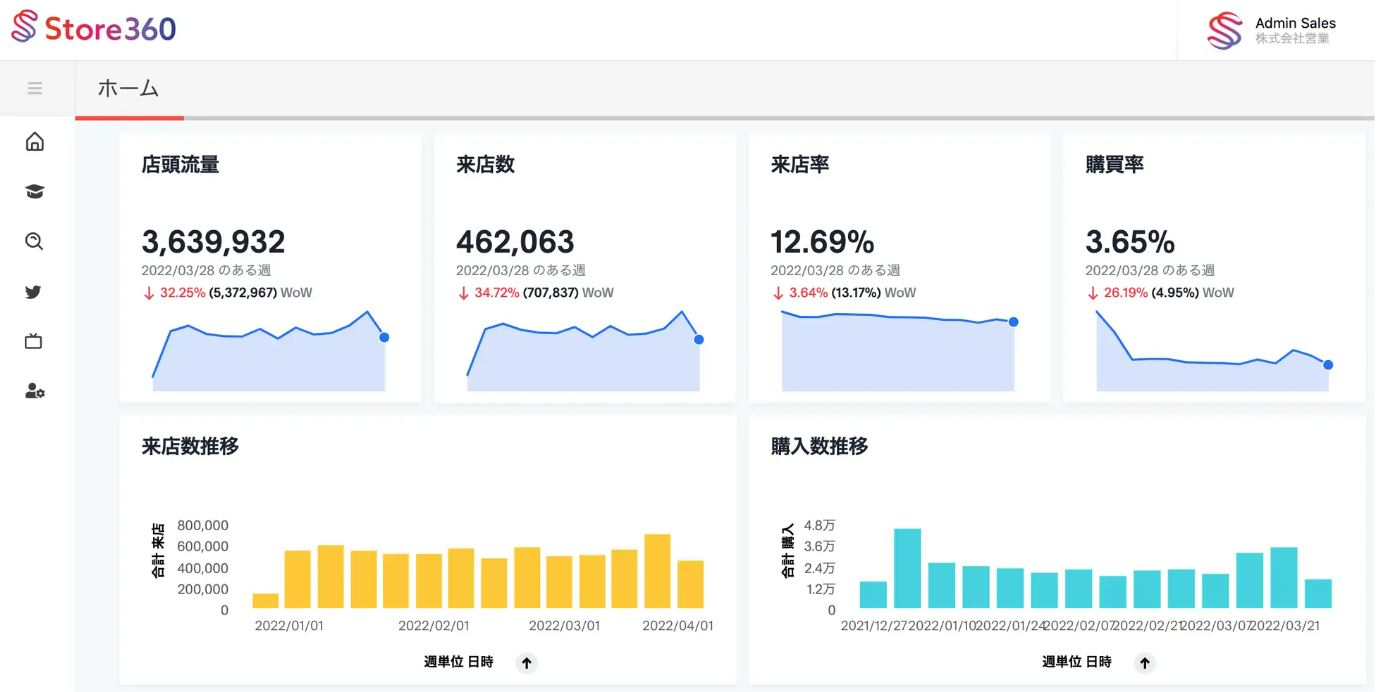Click the 店頭流量 card title
Image resolution: width=1379 pixels, height=692 pixels.
tap(181, 164)
